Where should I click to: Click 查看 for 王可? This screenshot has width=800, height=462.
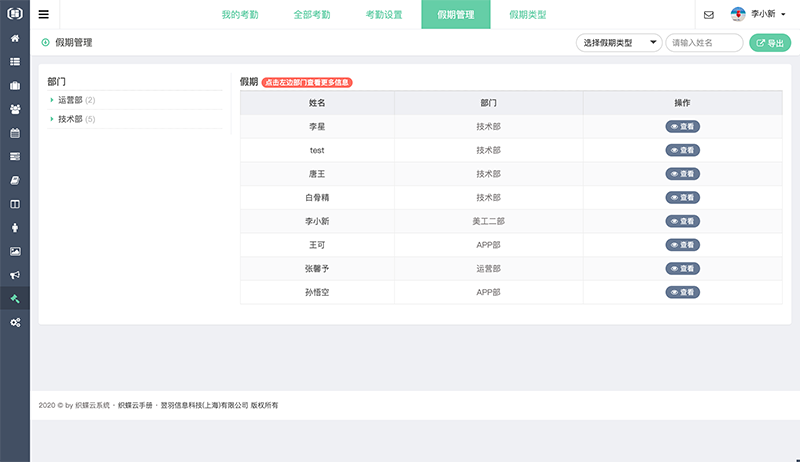(682, 245)
